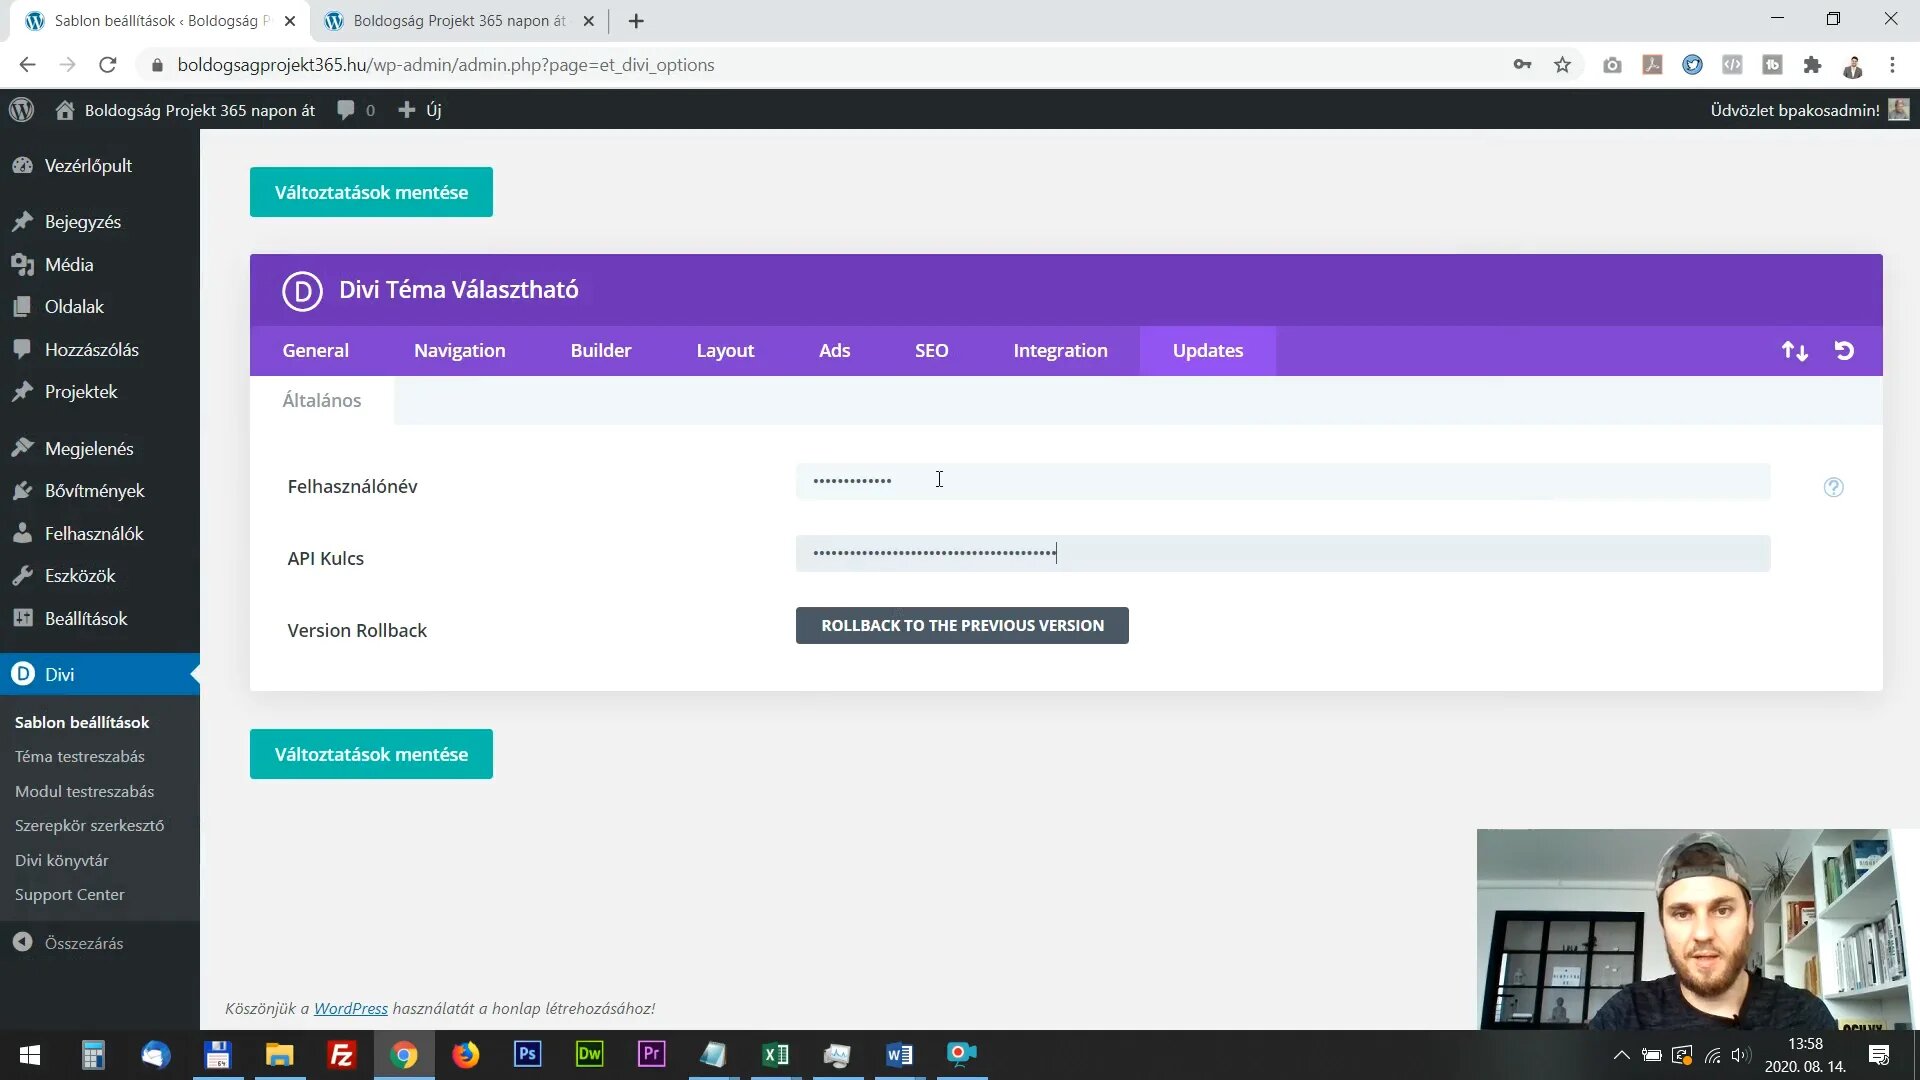The width and height of the screenshot is (1920, 1080).
Task: Open Photoshop from taskbar
Action: coord(528,1055)
